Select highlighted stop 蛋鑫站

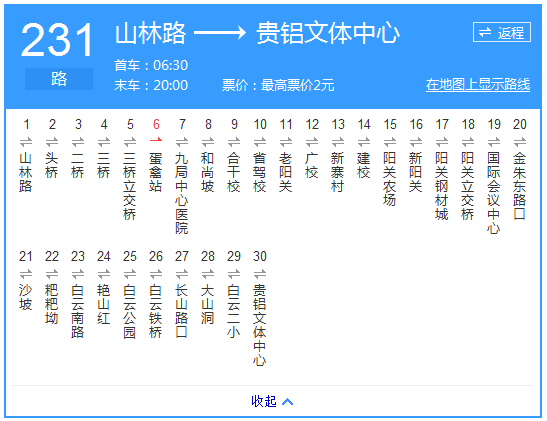[x=156, y=172]
